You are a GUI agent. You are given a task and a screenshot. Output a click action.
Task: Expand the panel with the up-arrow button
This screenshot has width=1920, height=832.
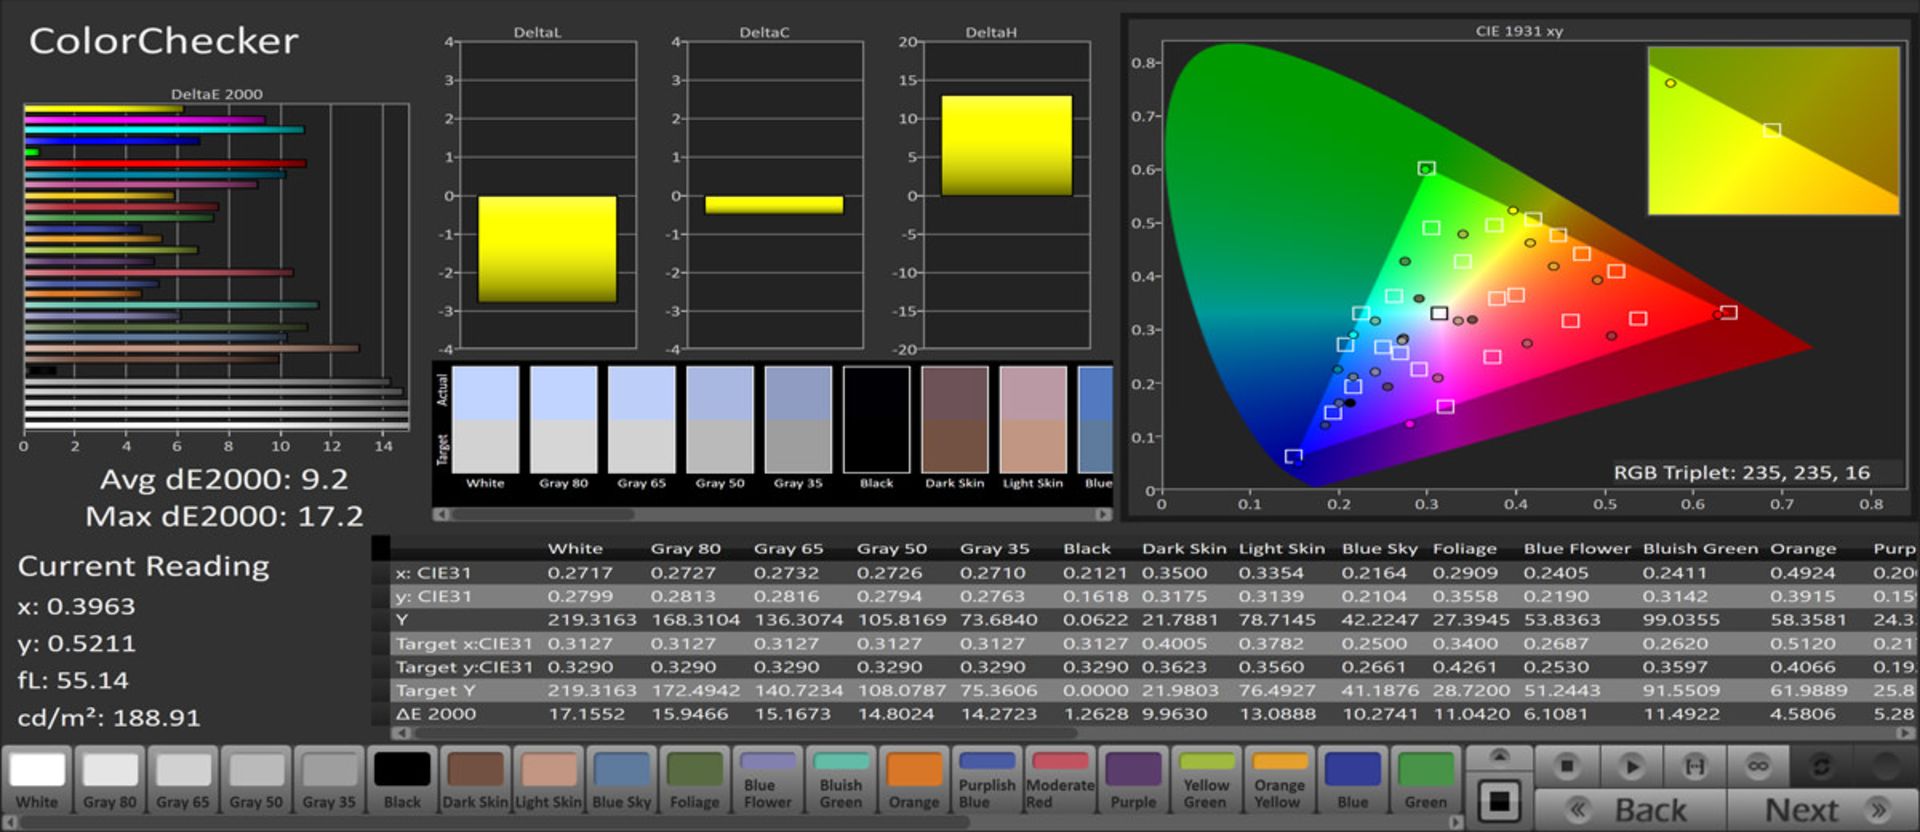click(x=1498, y=757)
